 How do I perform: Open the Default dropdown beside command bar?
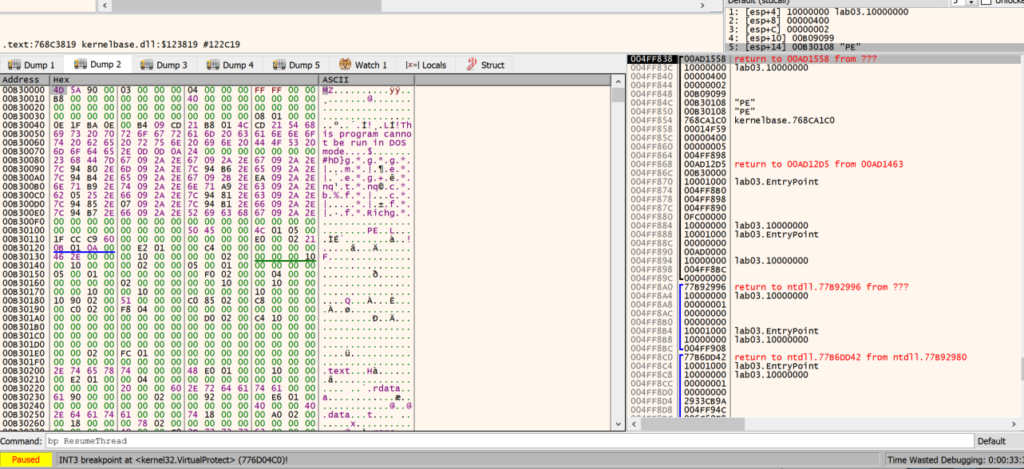pos(999,441)
